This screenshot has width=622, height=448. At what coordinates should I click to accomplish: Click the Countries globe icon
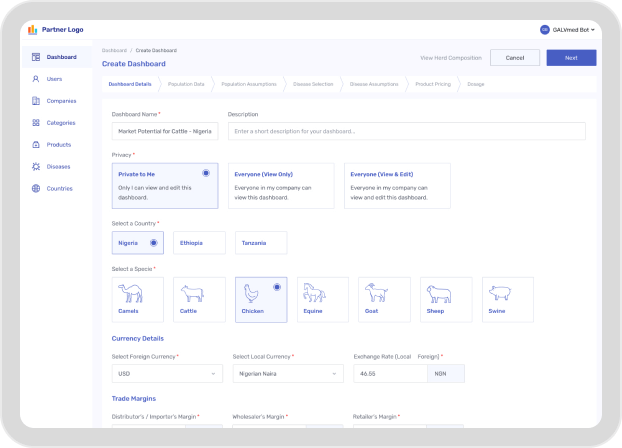point(36,189)
